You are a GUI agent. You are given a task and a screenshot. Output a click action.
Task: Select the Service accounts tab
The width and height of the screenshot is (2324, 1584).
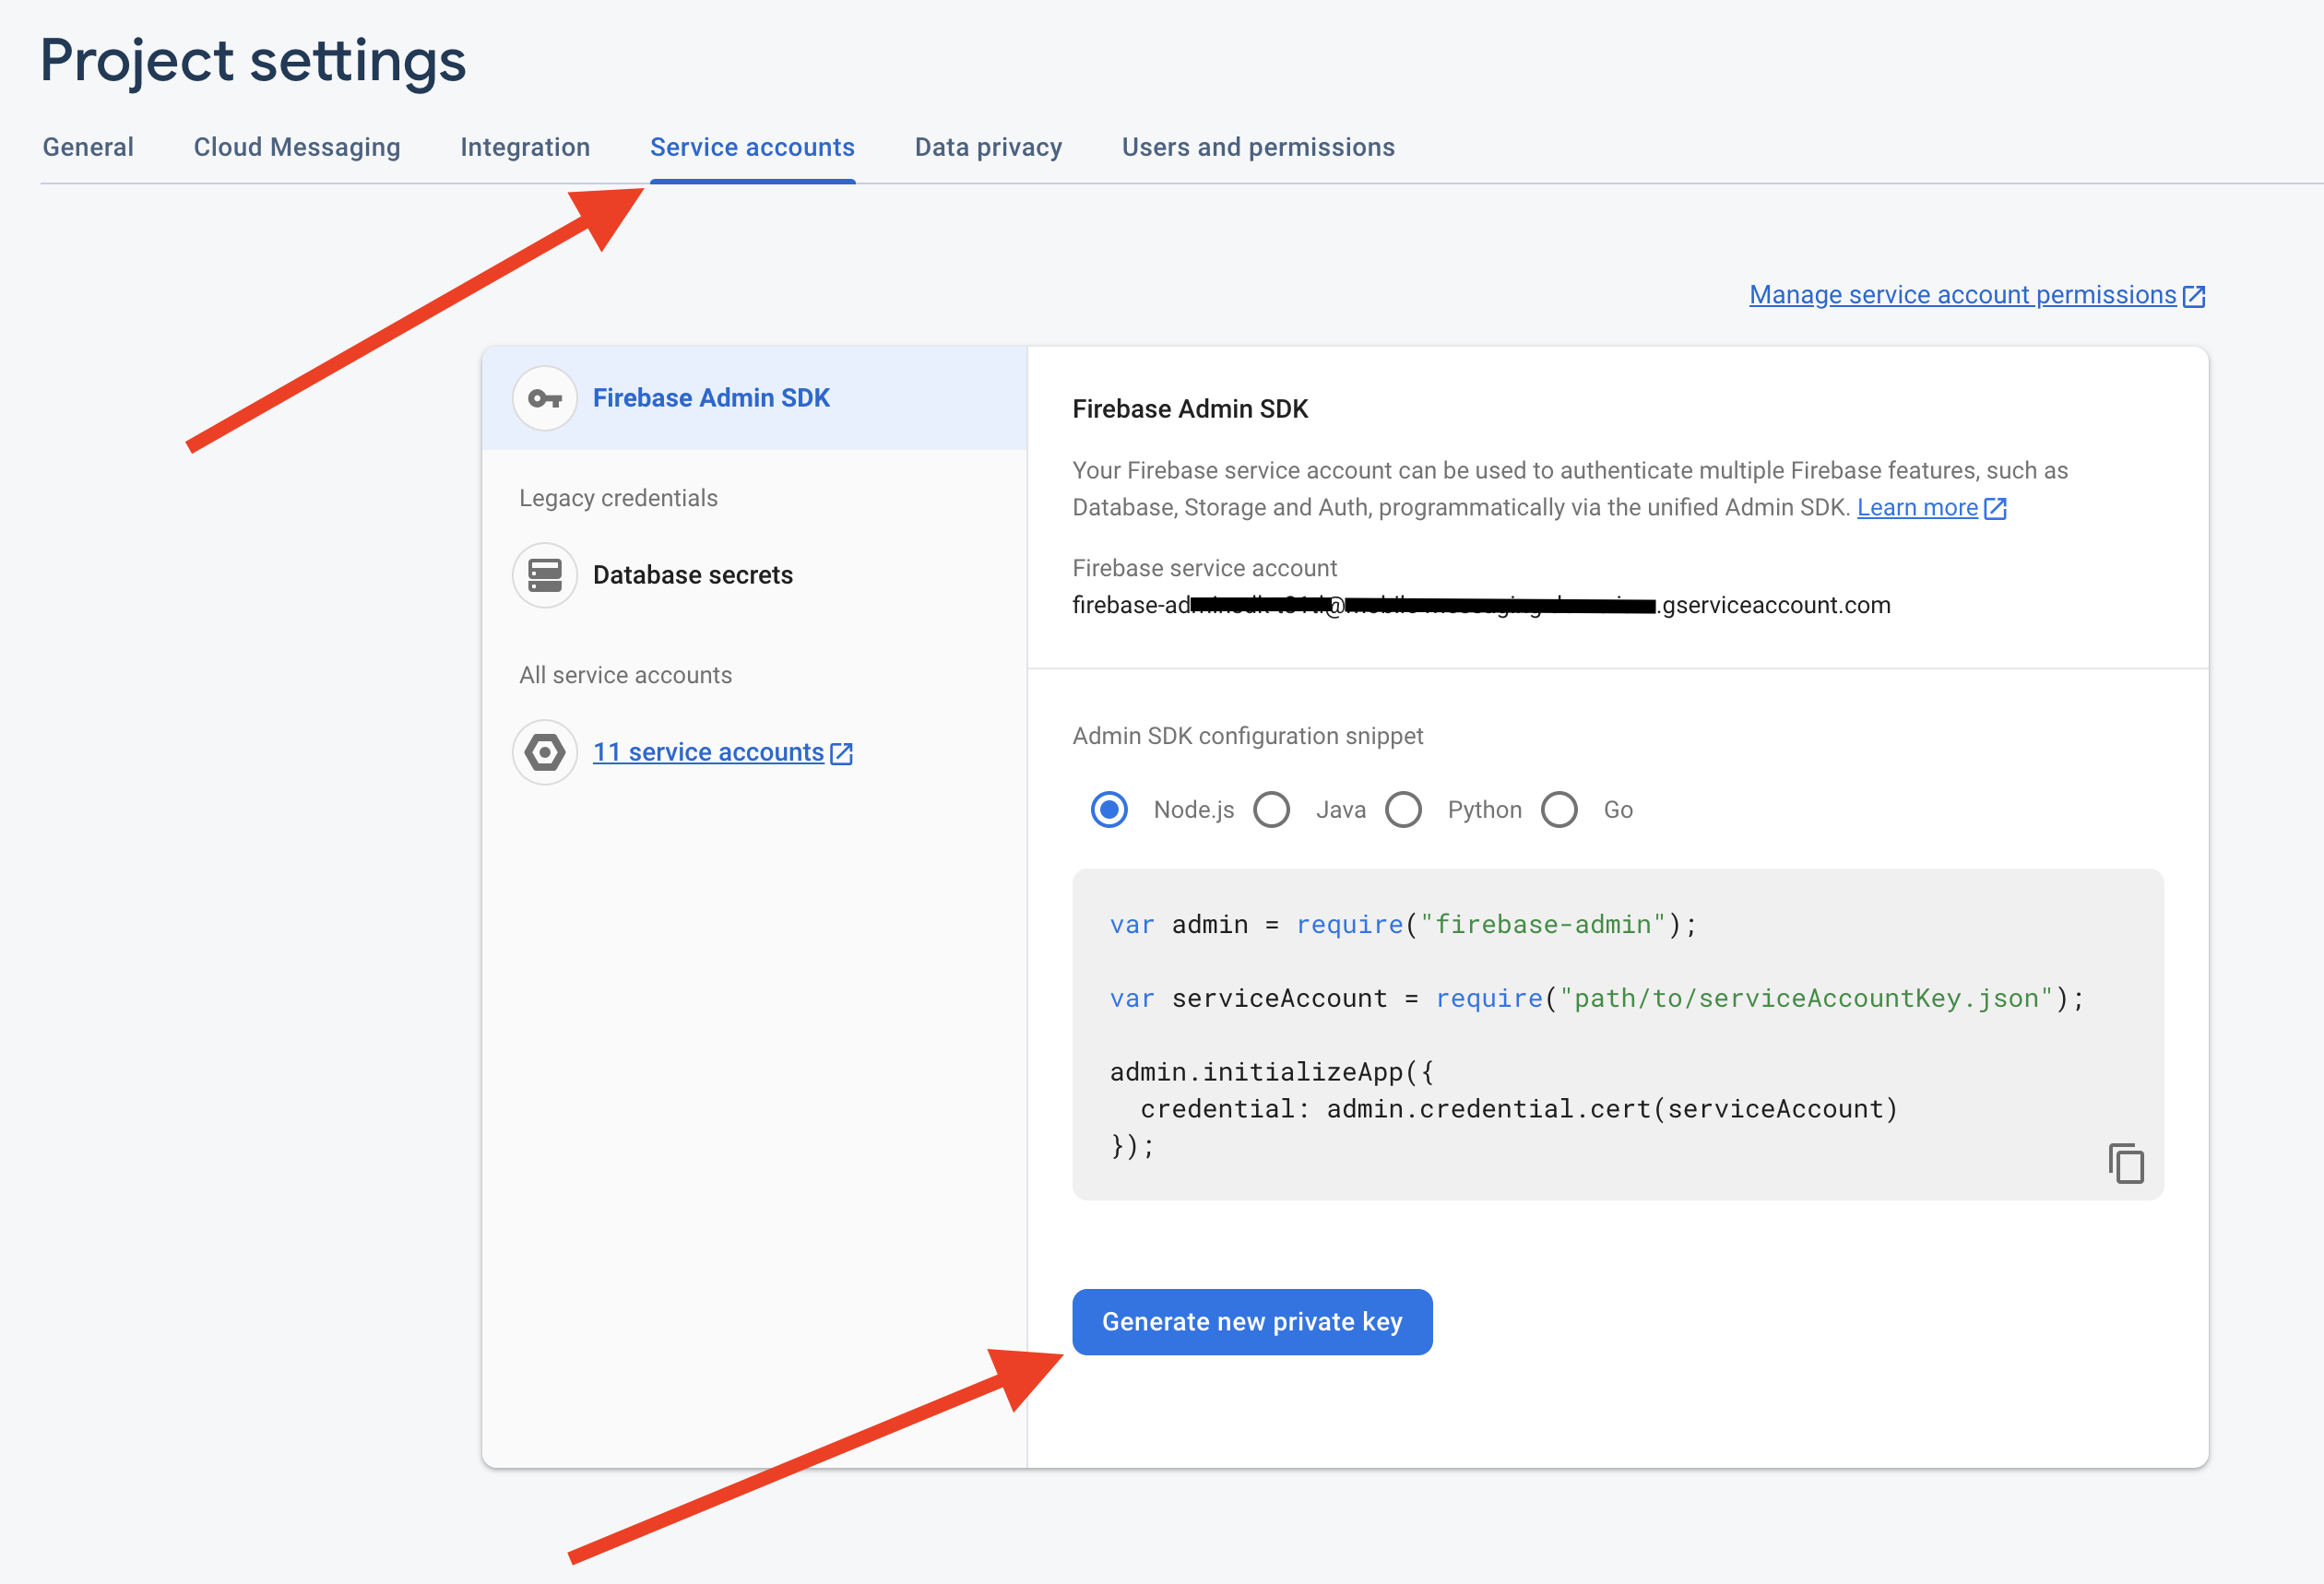coord(752,147)
